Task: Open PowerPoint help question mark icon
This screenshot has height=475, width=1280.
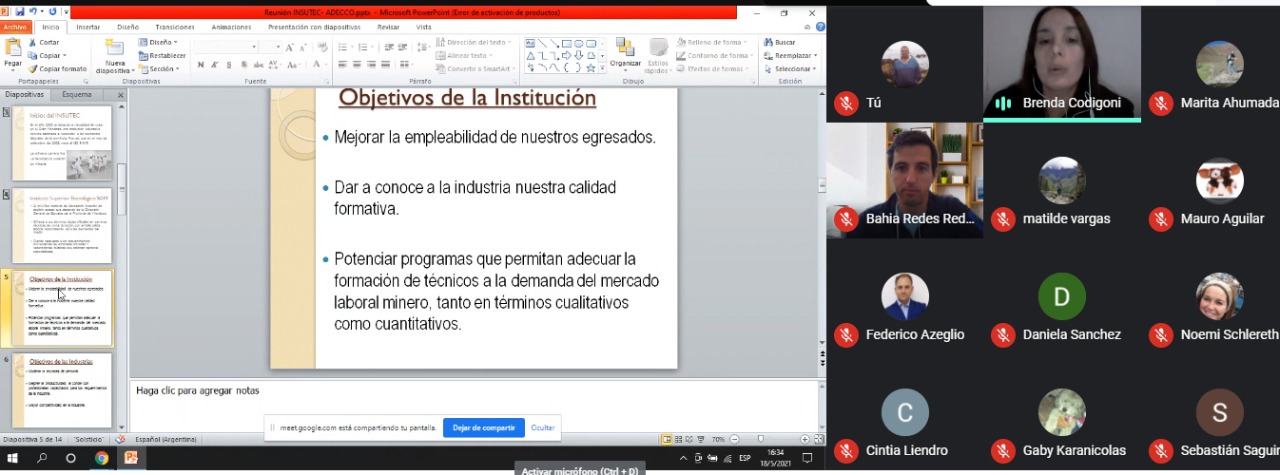Action: [x=818, y=28]
